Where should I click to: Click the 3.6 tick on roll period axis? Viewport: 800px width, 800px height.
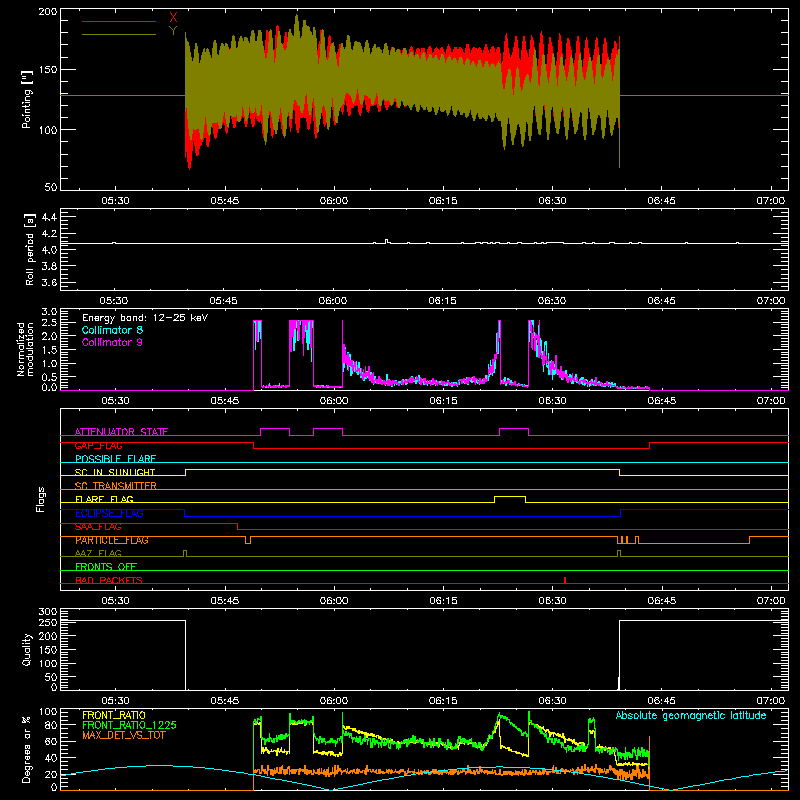click(x=49, y=282)
